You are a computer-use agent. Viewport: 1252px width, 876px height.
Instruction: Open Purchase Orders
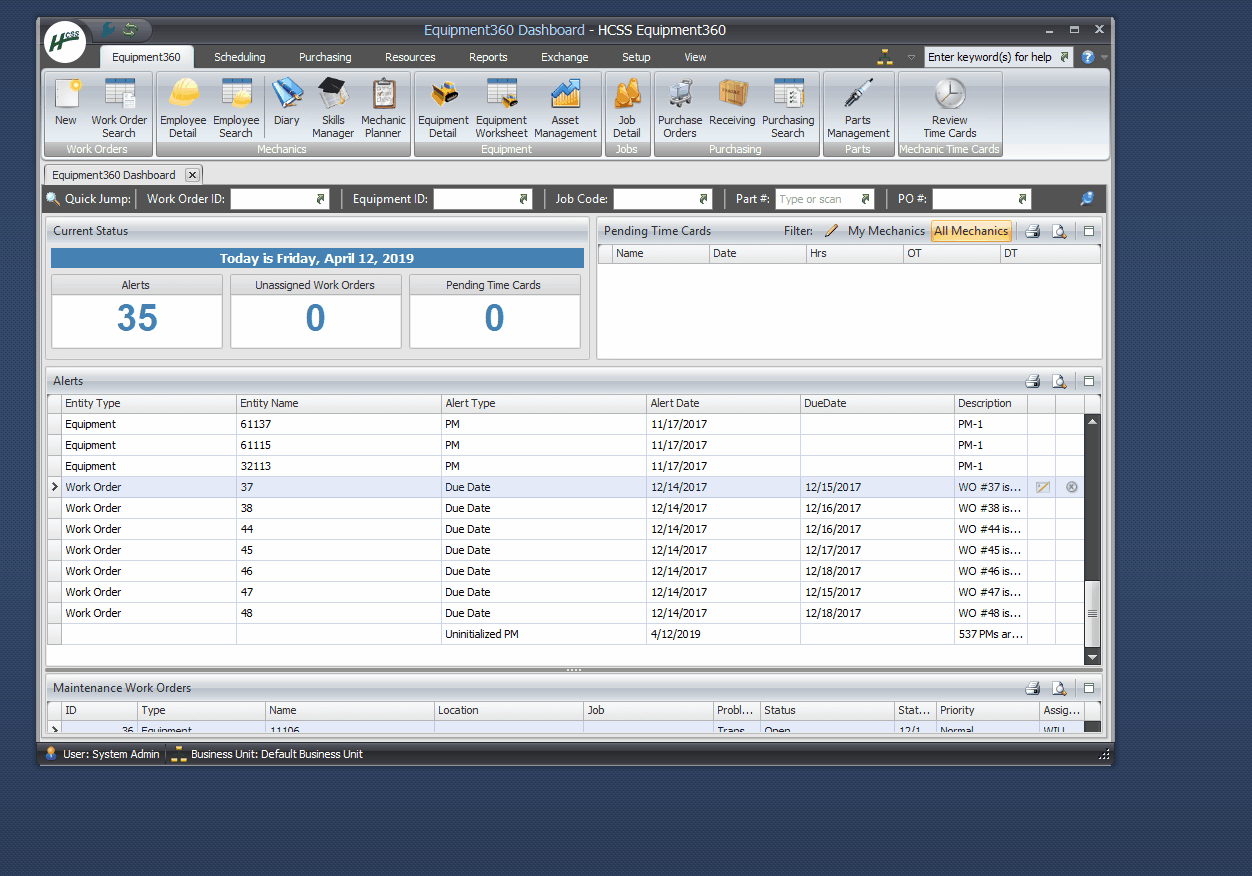680,107
